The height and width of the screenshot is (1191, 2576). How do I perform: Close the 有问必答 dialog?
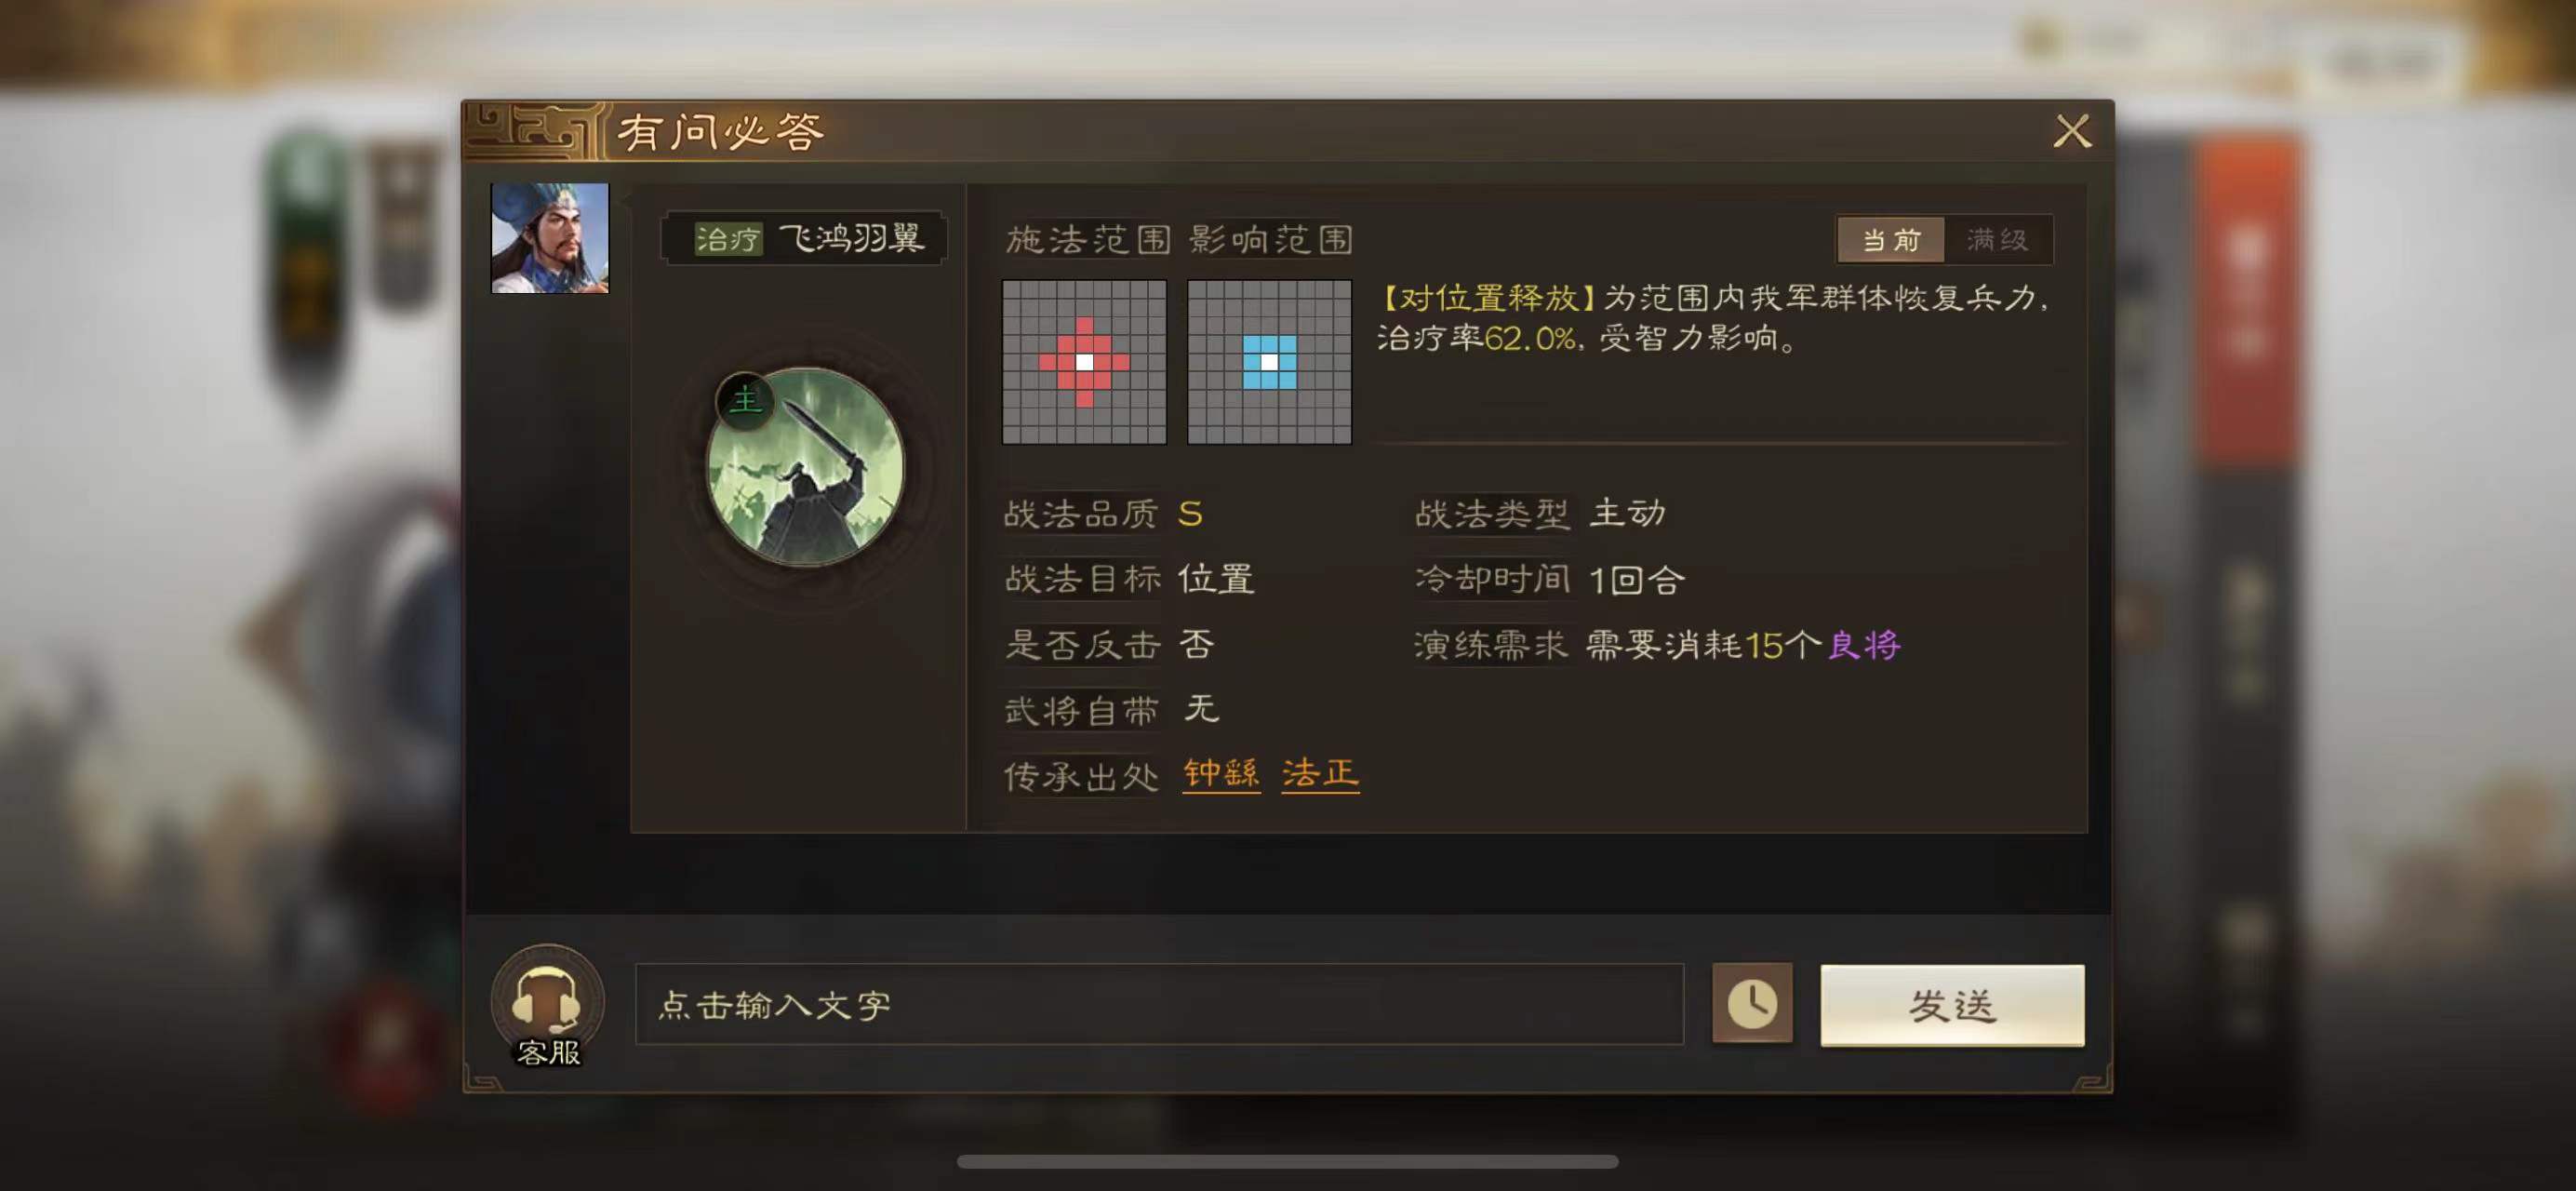click(2072, 130)
